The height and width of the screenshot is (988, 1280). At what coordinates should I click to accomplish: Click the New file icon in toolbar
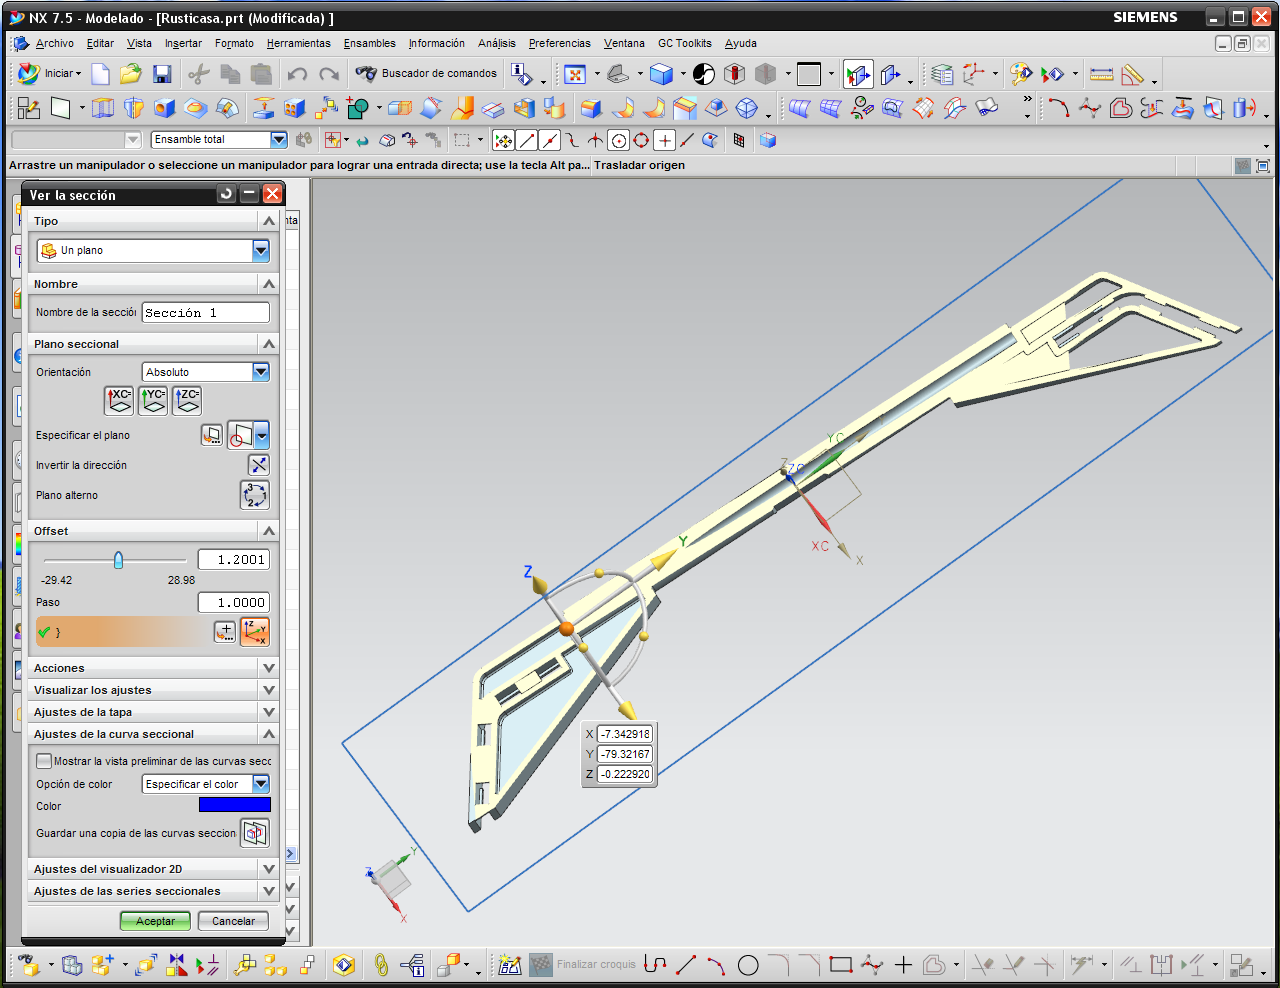pyautogui.click(x=100, y=74)
